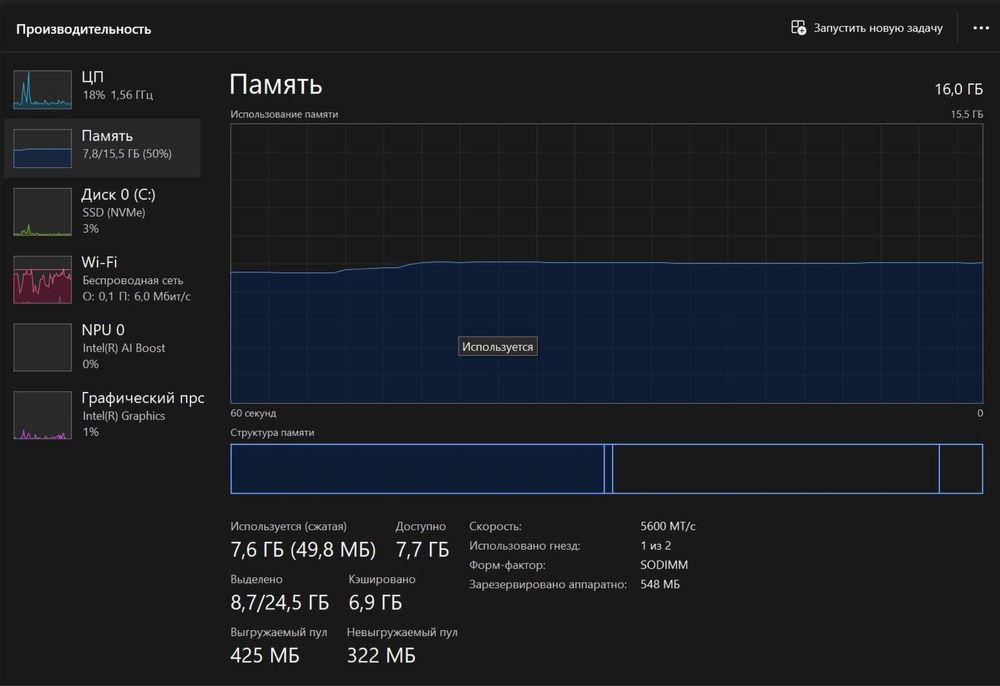Click the GPU purple usage thumbnail

(43, 415)
